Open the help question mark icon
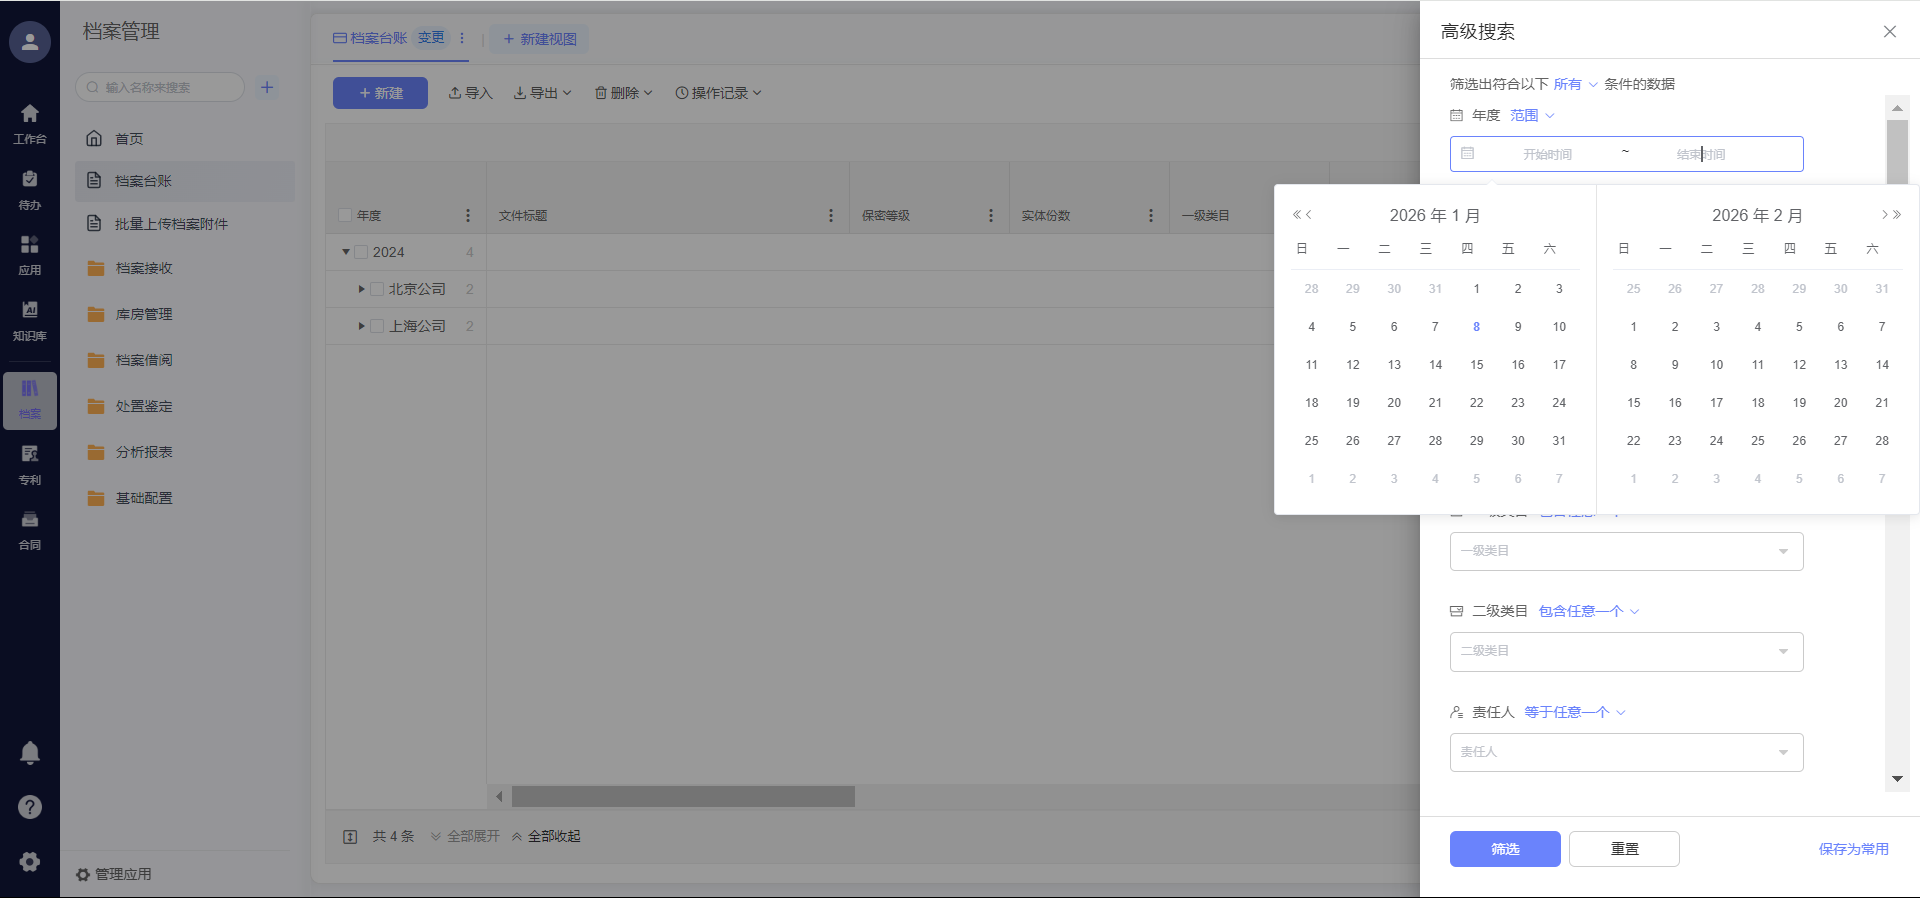 [30, 807]
